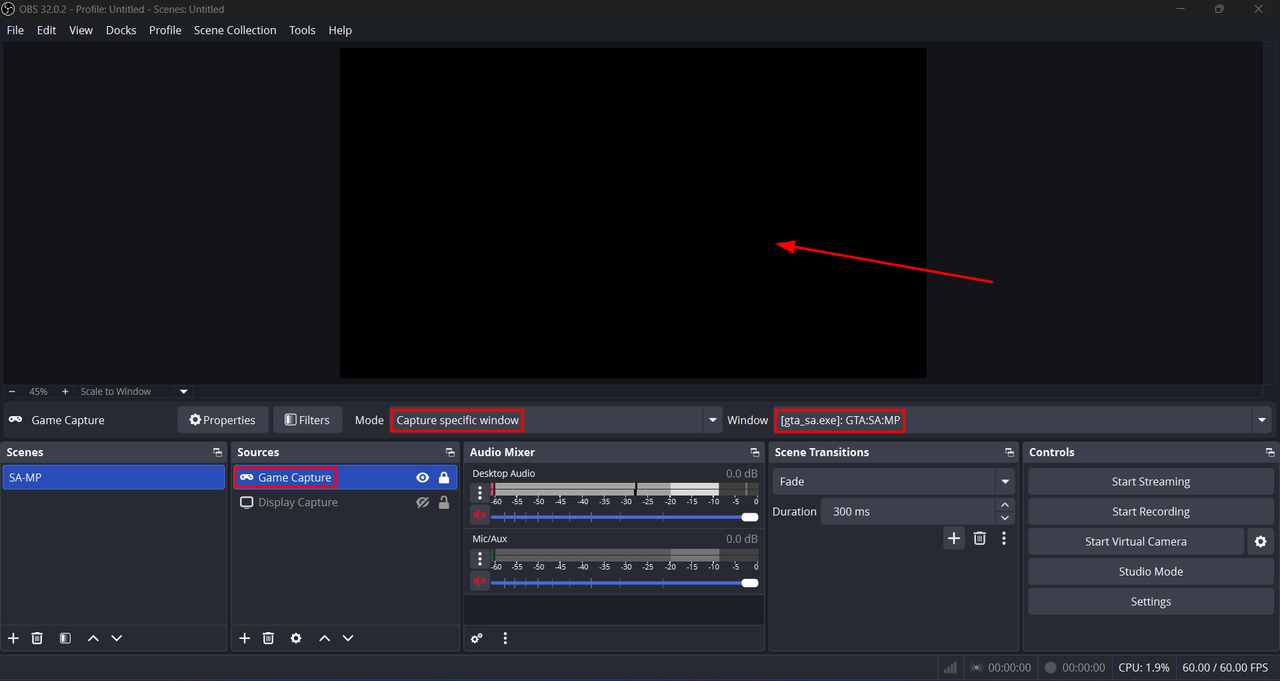Add a scene transition with plus icon
This screenshot has height=681, width=1280.
pyautogui.click(x=954, y=538)
